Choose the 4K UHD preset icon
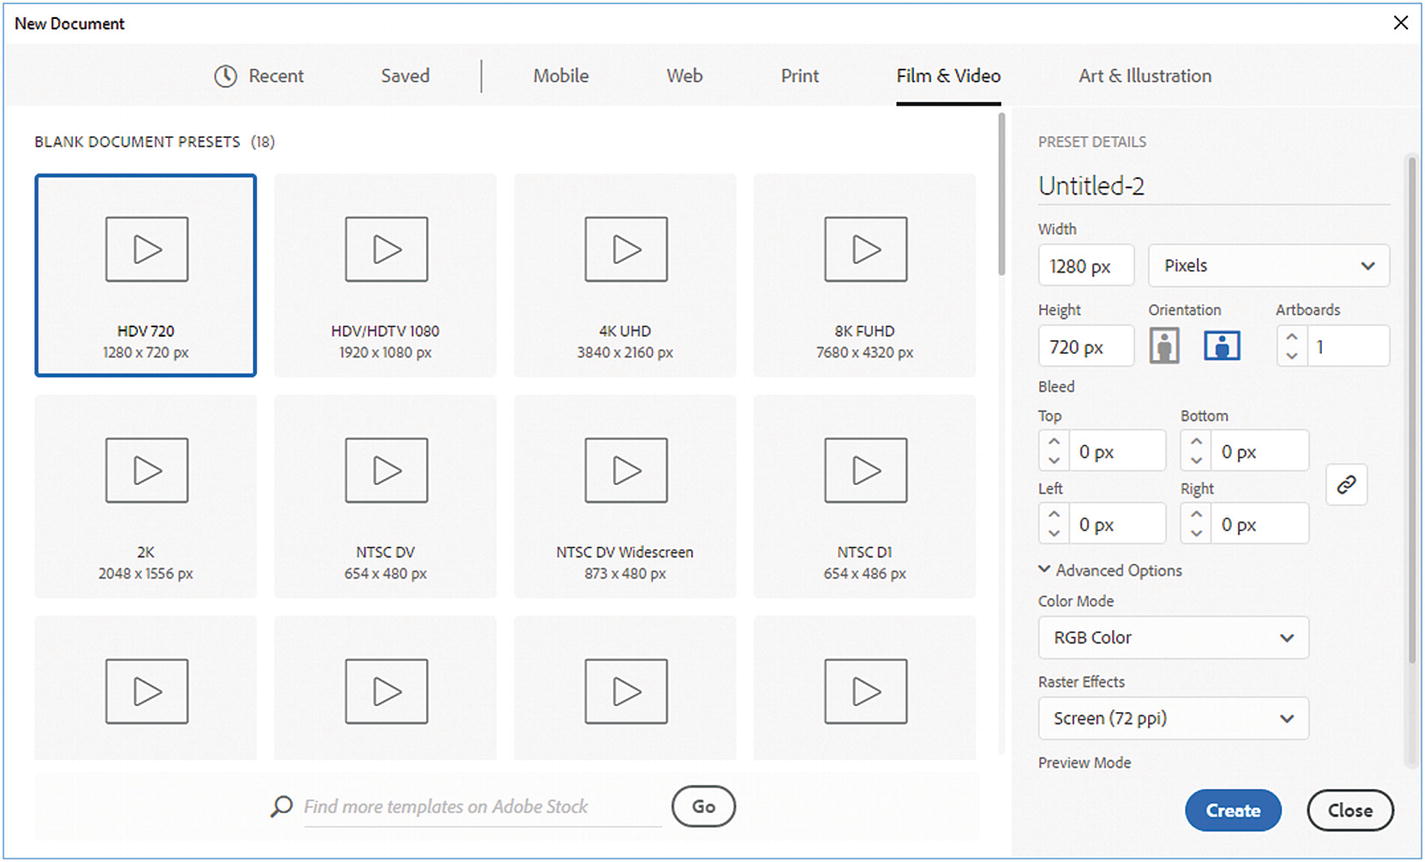 coord(626,249)
